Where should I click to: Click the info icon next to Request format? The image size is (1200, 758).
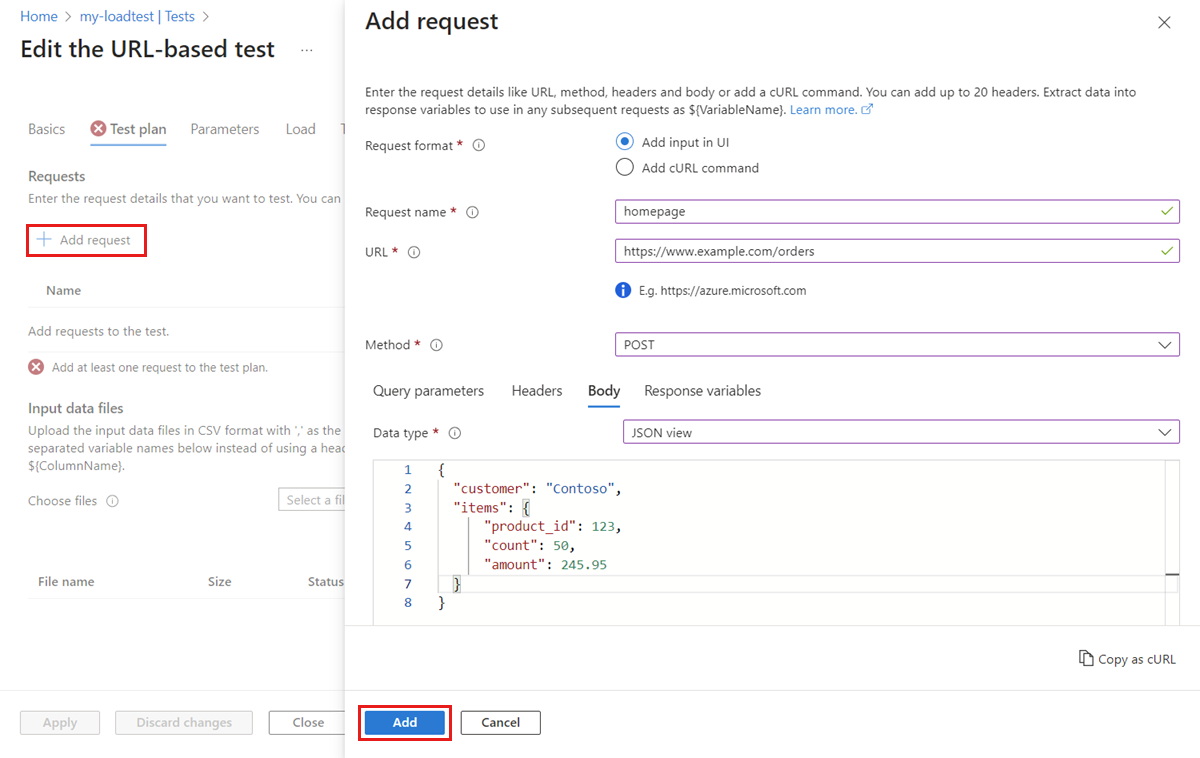click(479, 145)
